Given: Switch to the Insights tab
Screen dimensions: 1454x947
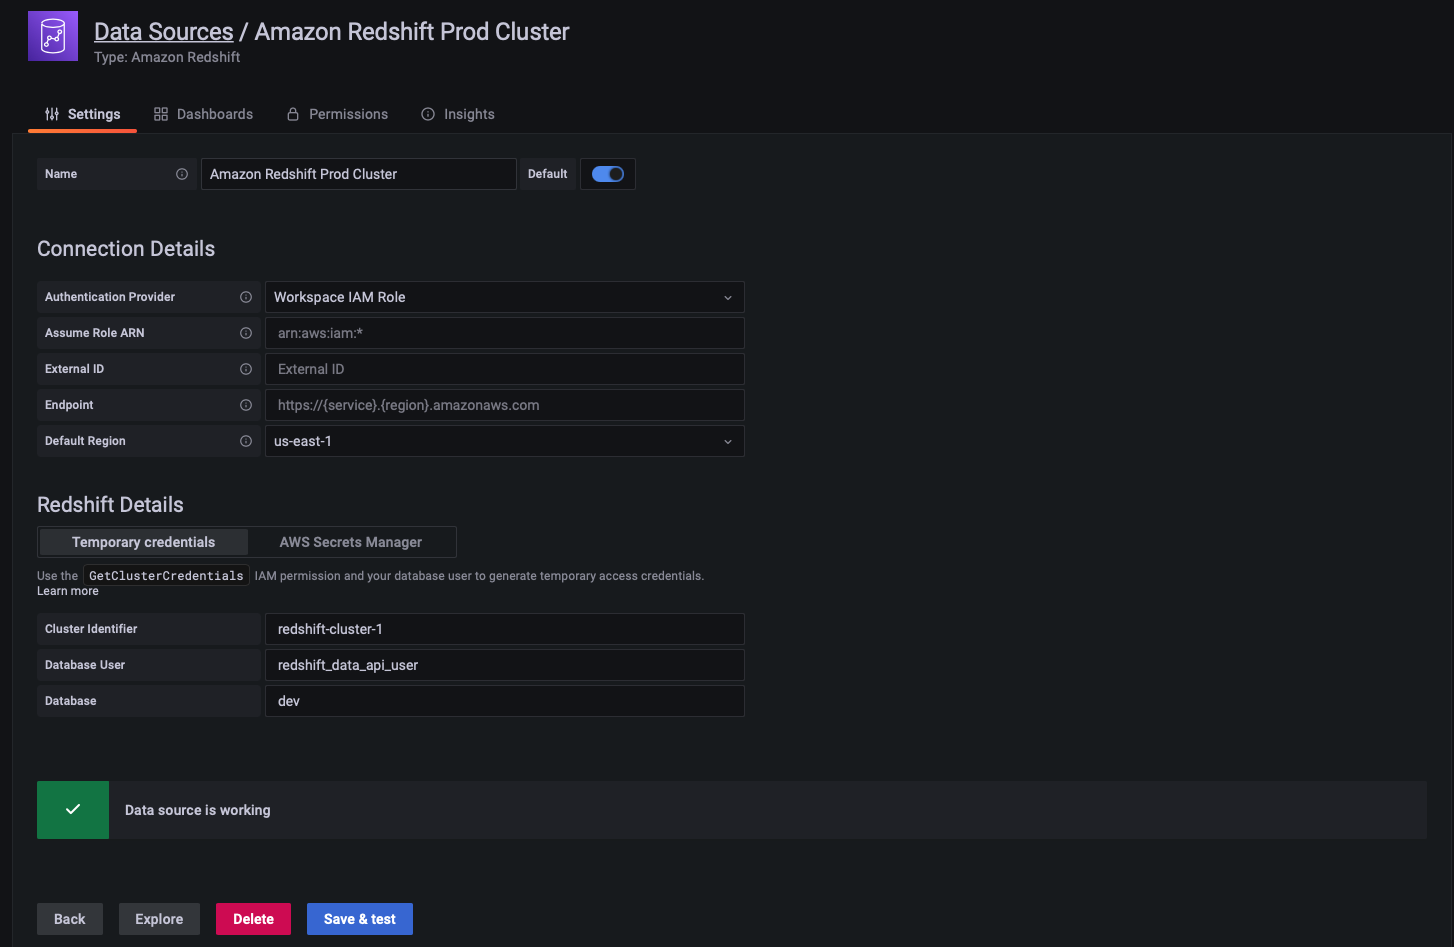Looking at the screenshot, I should (x=458, y=114).
